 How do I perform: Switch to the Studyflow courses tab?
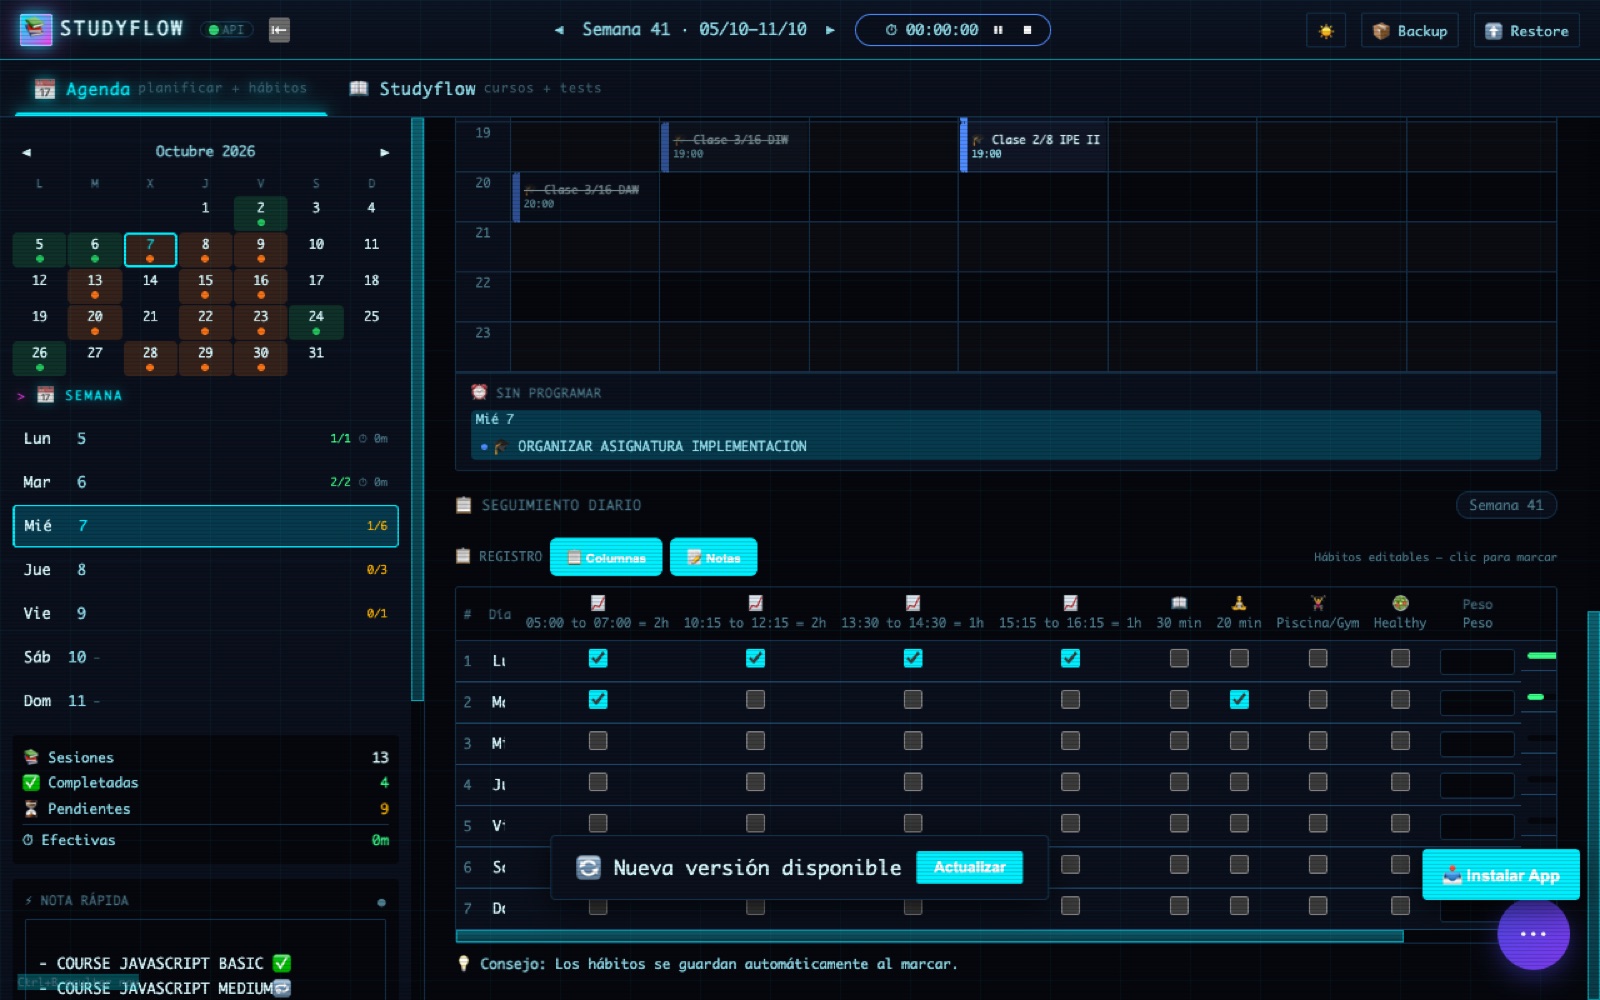475,88
